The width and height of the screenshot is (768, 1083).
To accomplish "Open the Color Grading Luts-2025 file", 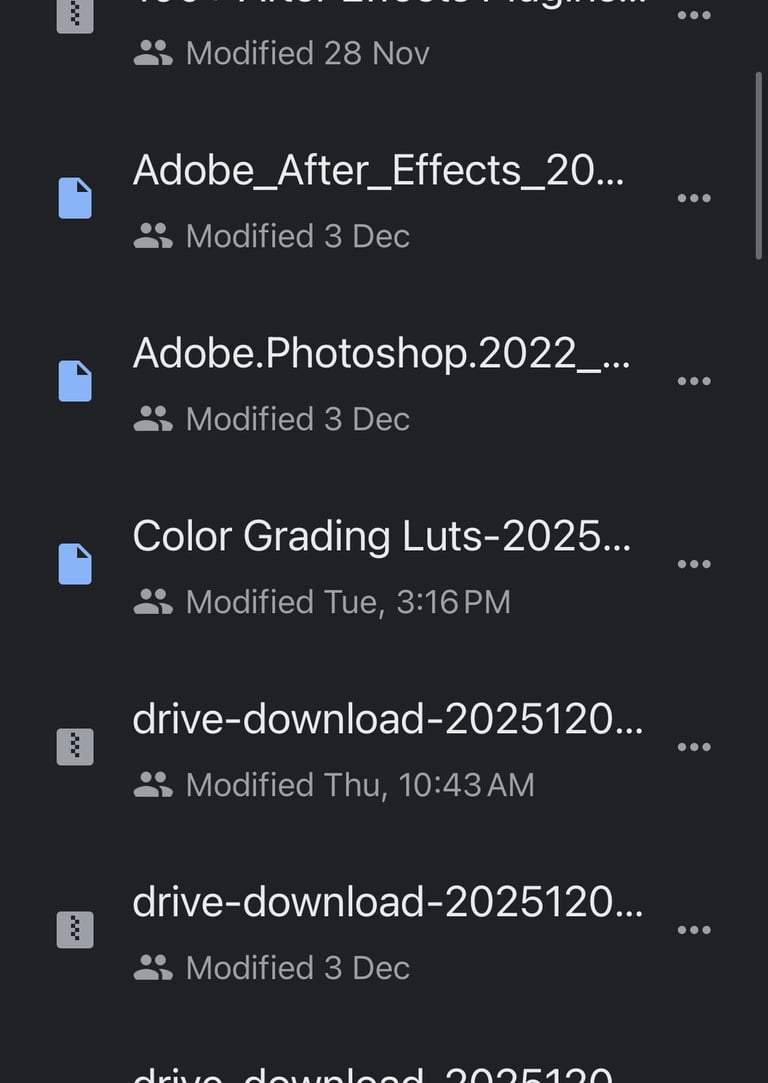I will coord(381,537).
